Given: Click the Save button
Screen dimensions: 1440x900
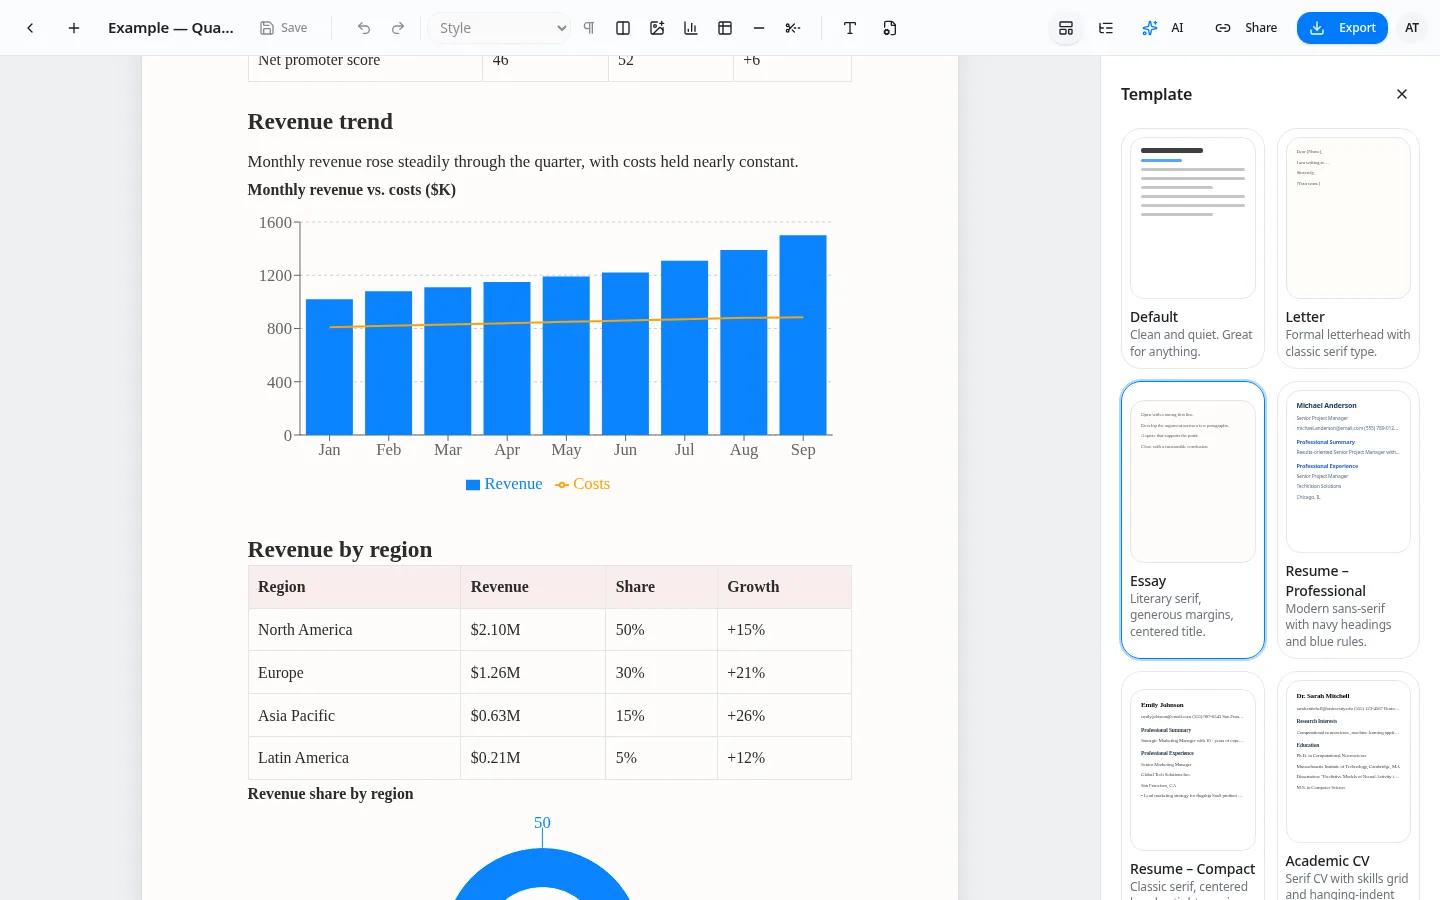Looking at the screenshot, I should (283, 28).
